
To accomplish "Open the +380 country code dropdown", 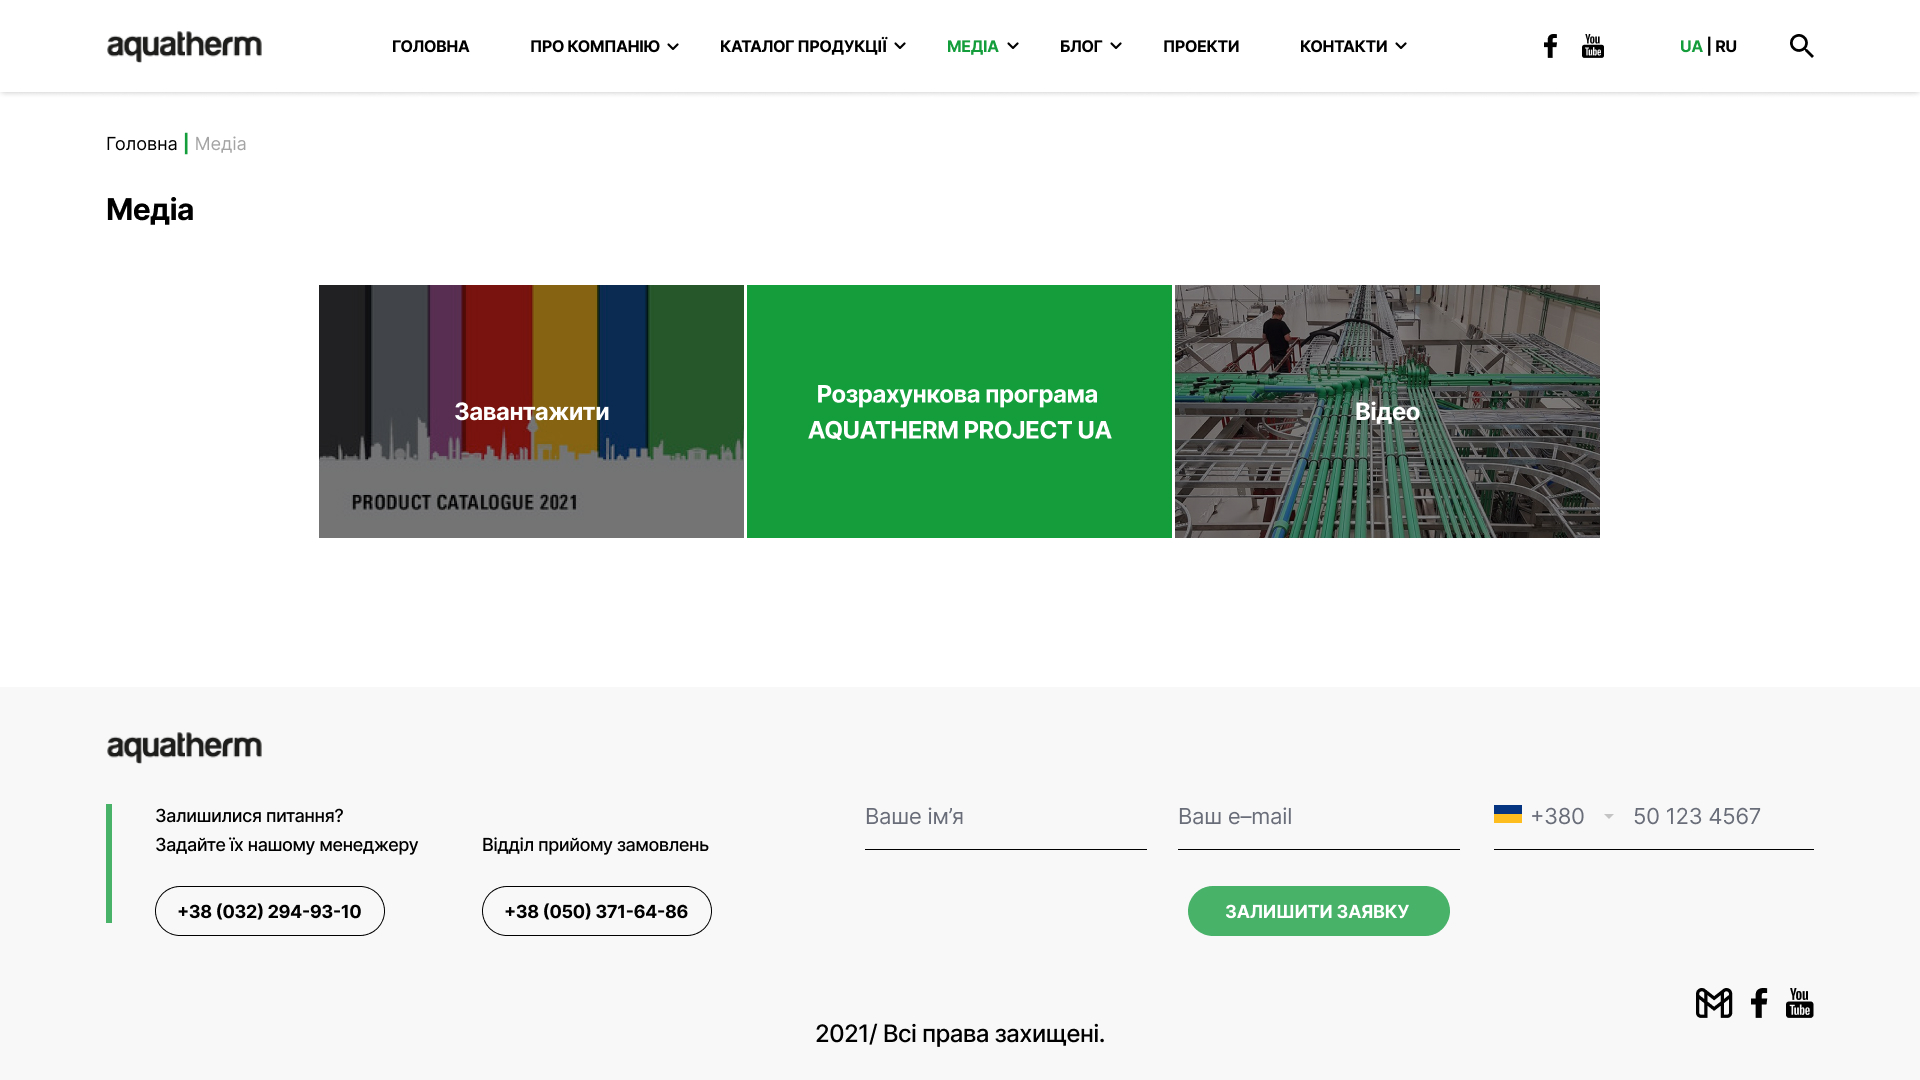I will pos(1554,816).
